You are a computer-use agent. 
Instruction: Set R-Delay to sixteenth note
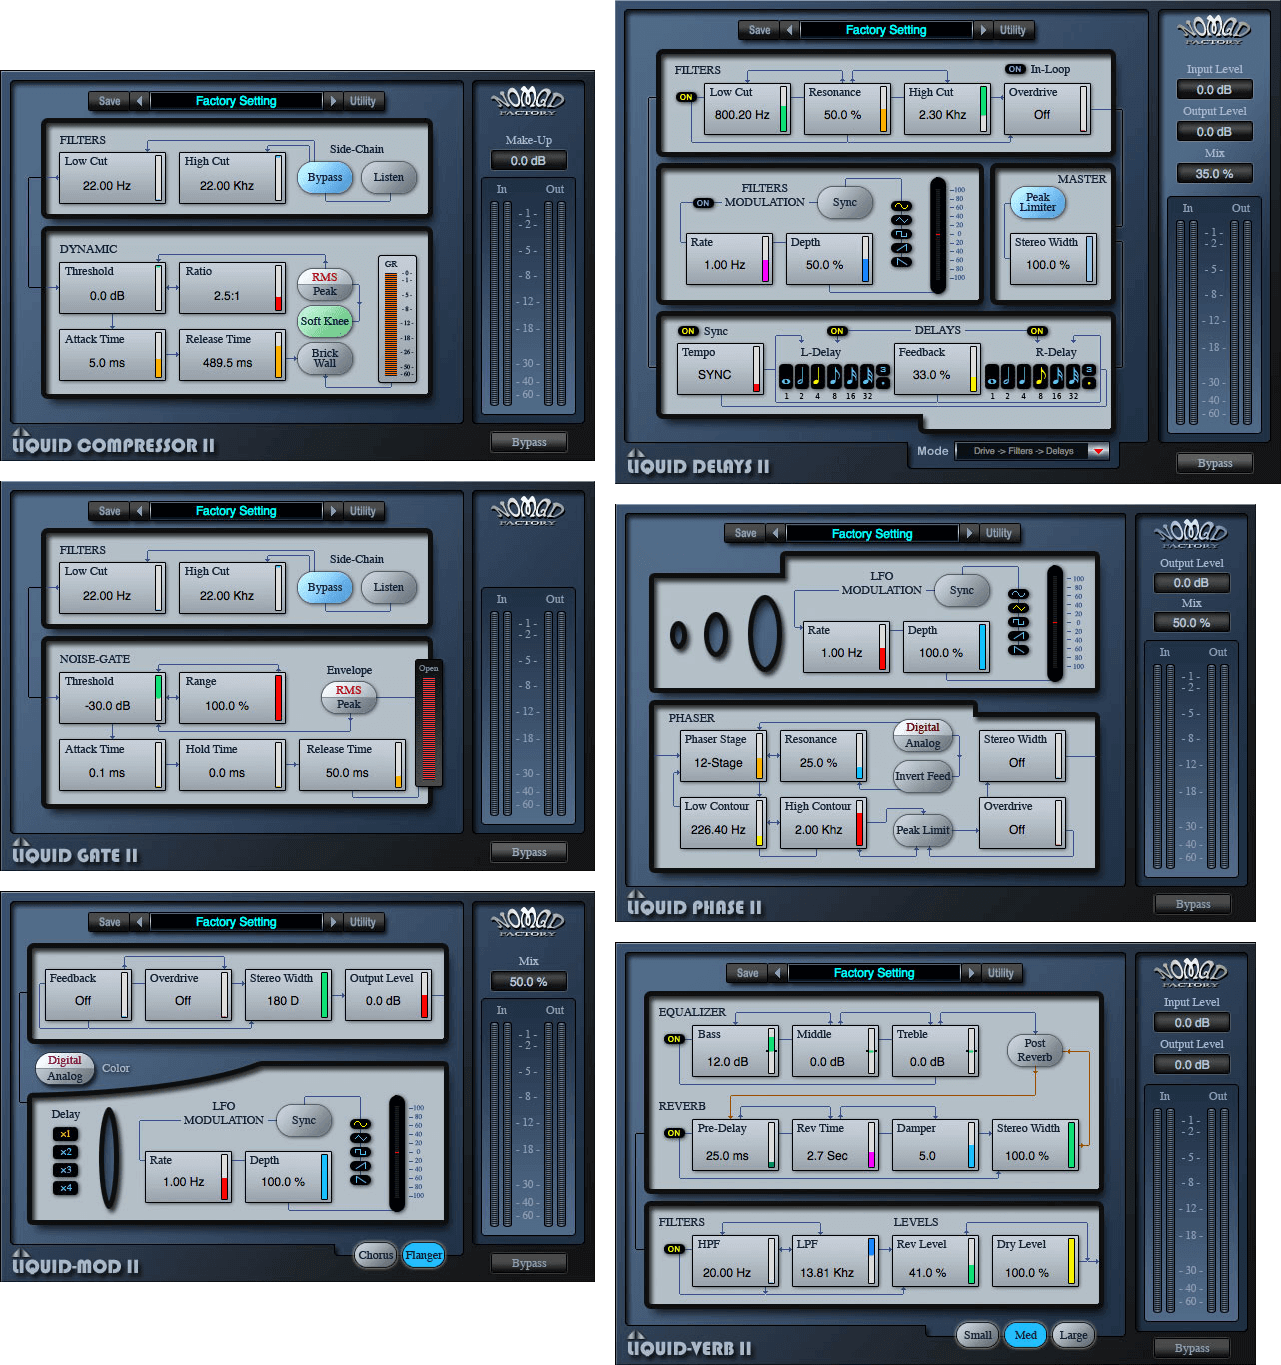tap(1057, 376)
